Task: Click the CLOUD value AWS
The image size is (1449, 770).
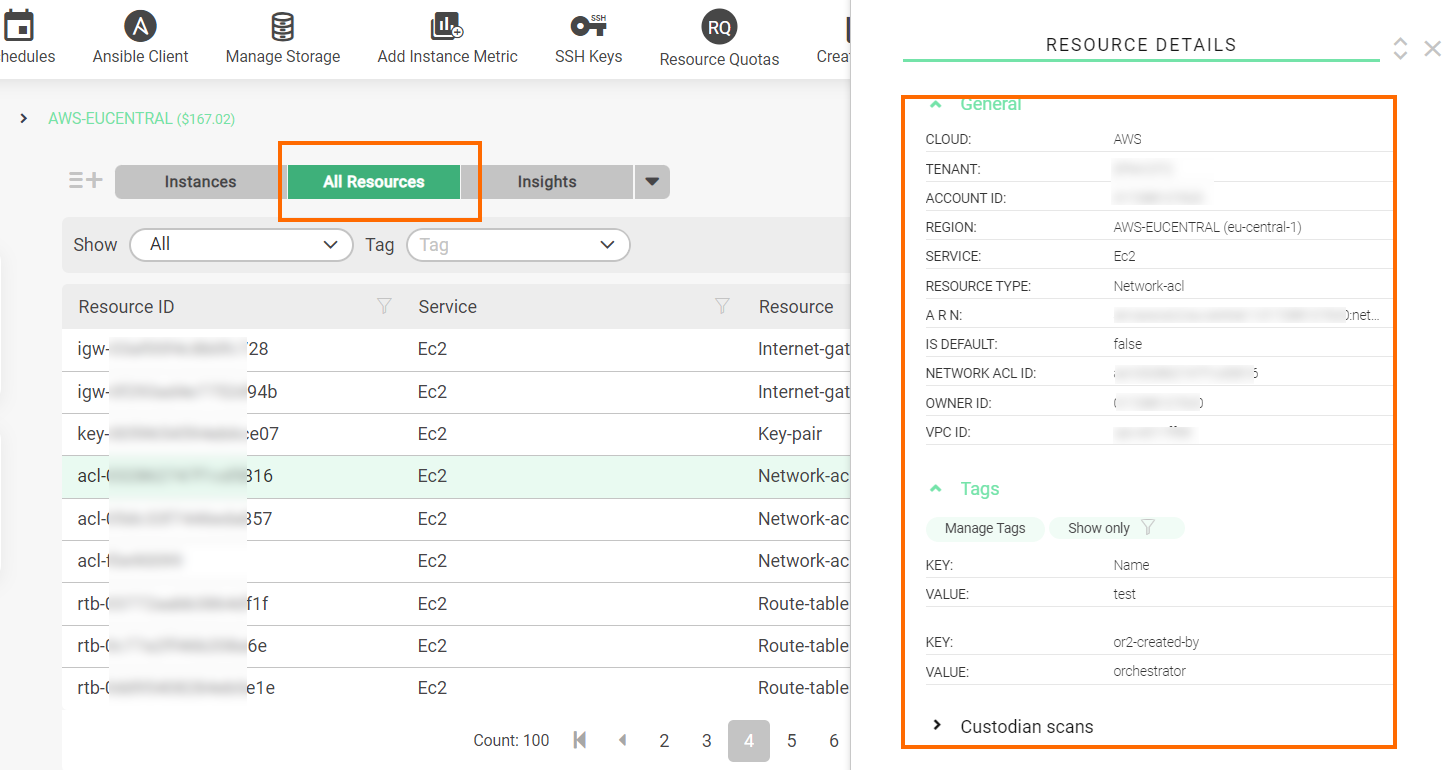Action: 1127,139
